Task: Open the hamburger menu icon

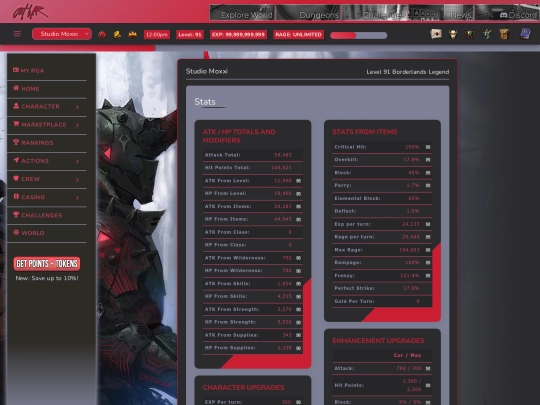Action: (x=17, y=34)
